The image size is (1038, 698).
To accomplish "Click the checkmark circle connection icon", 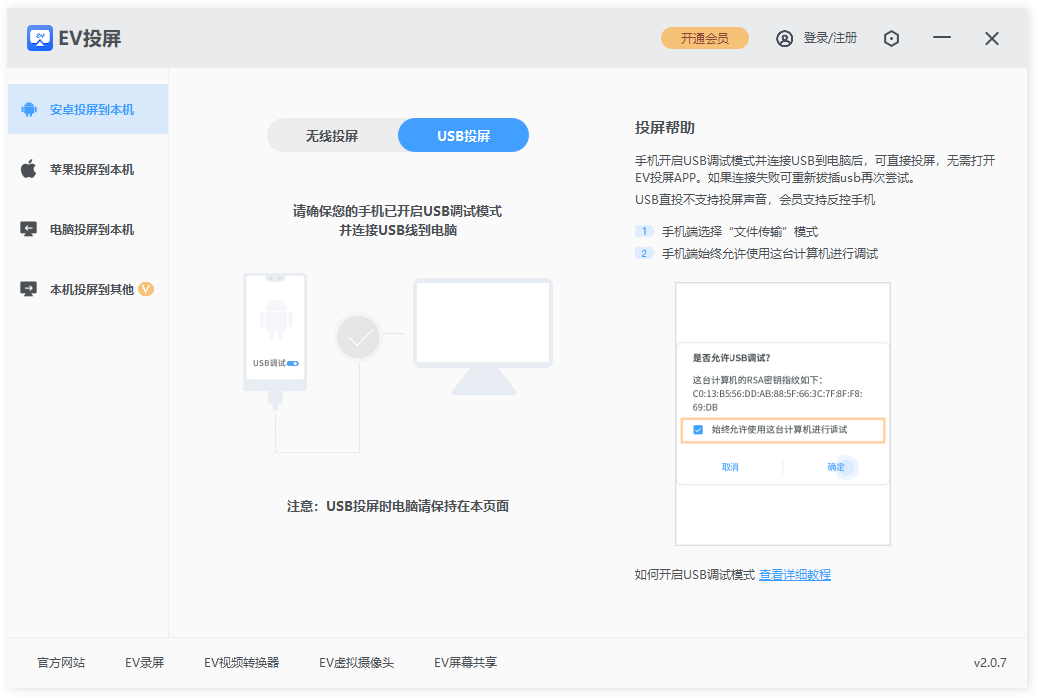I will click(x=358, y=337).
